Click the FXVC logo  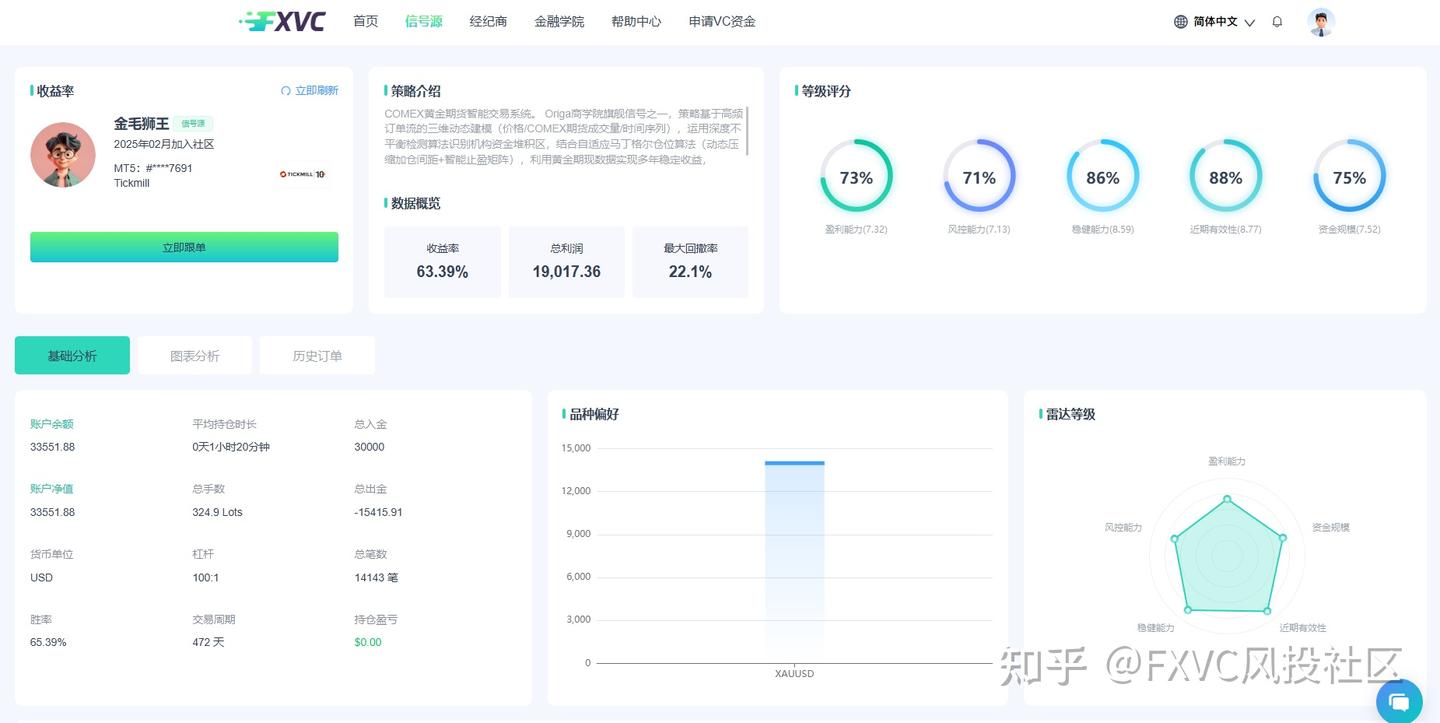283,21
